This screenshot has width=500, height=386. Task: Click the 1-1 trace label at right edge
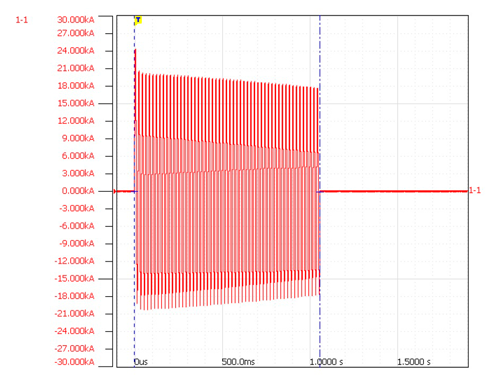[x=475, y=190]
